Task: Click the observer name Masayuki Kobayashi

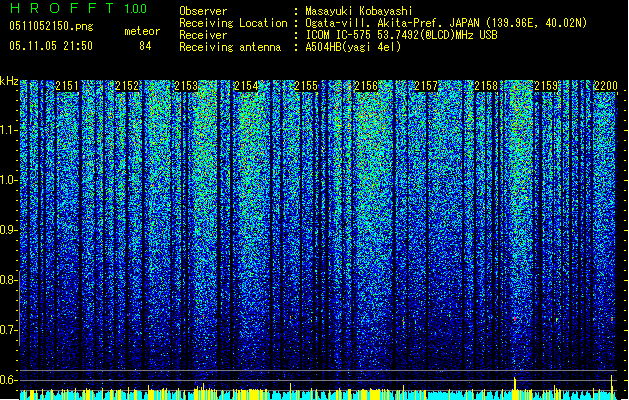Action: [x=359, y=11]
